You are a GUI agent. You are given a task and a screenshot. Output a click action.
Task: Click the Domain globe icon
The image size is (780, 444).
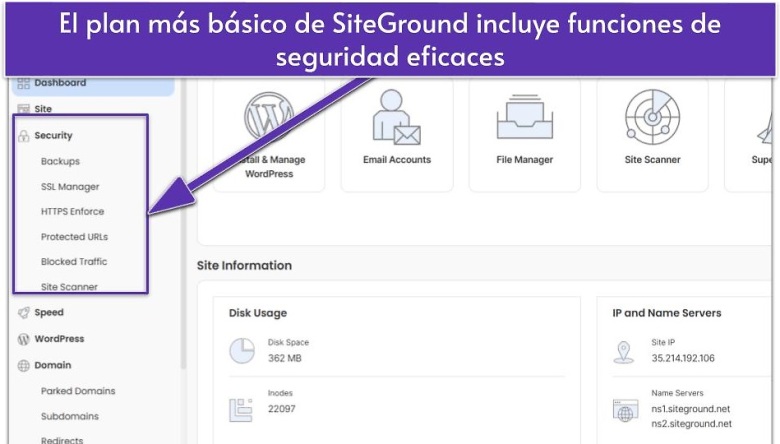point(23,365)
